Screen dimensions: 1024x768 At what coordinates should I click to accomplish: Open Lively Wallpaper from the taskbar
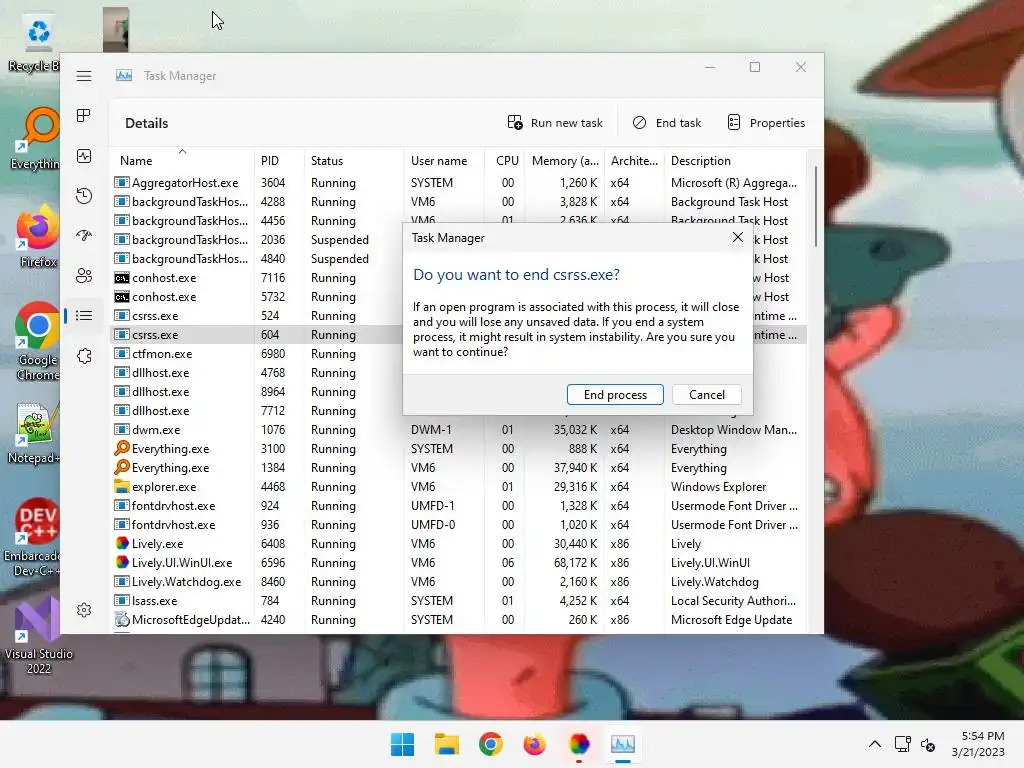(579, 744)
